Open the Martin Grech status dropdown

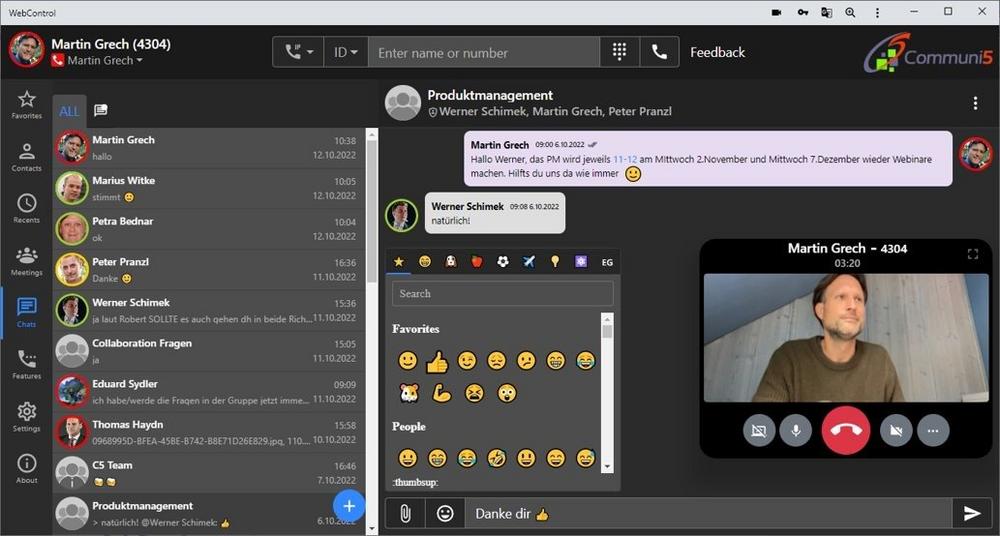(x=104, y=61)
